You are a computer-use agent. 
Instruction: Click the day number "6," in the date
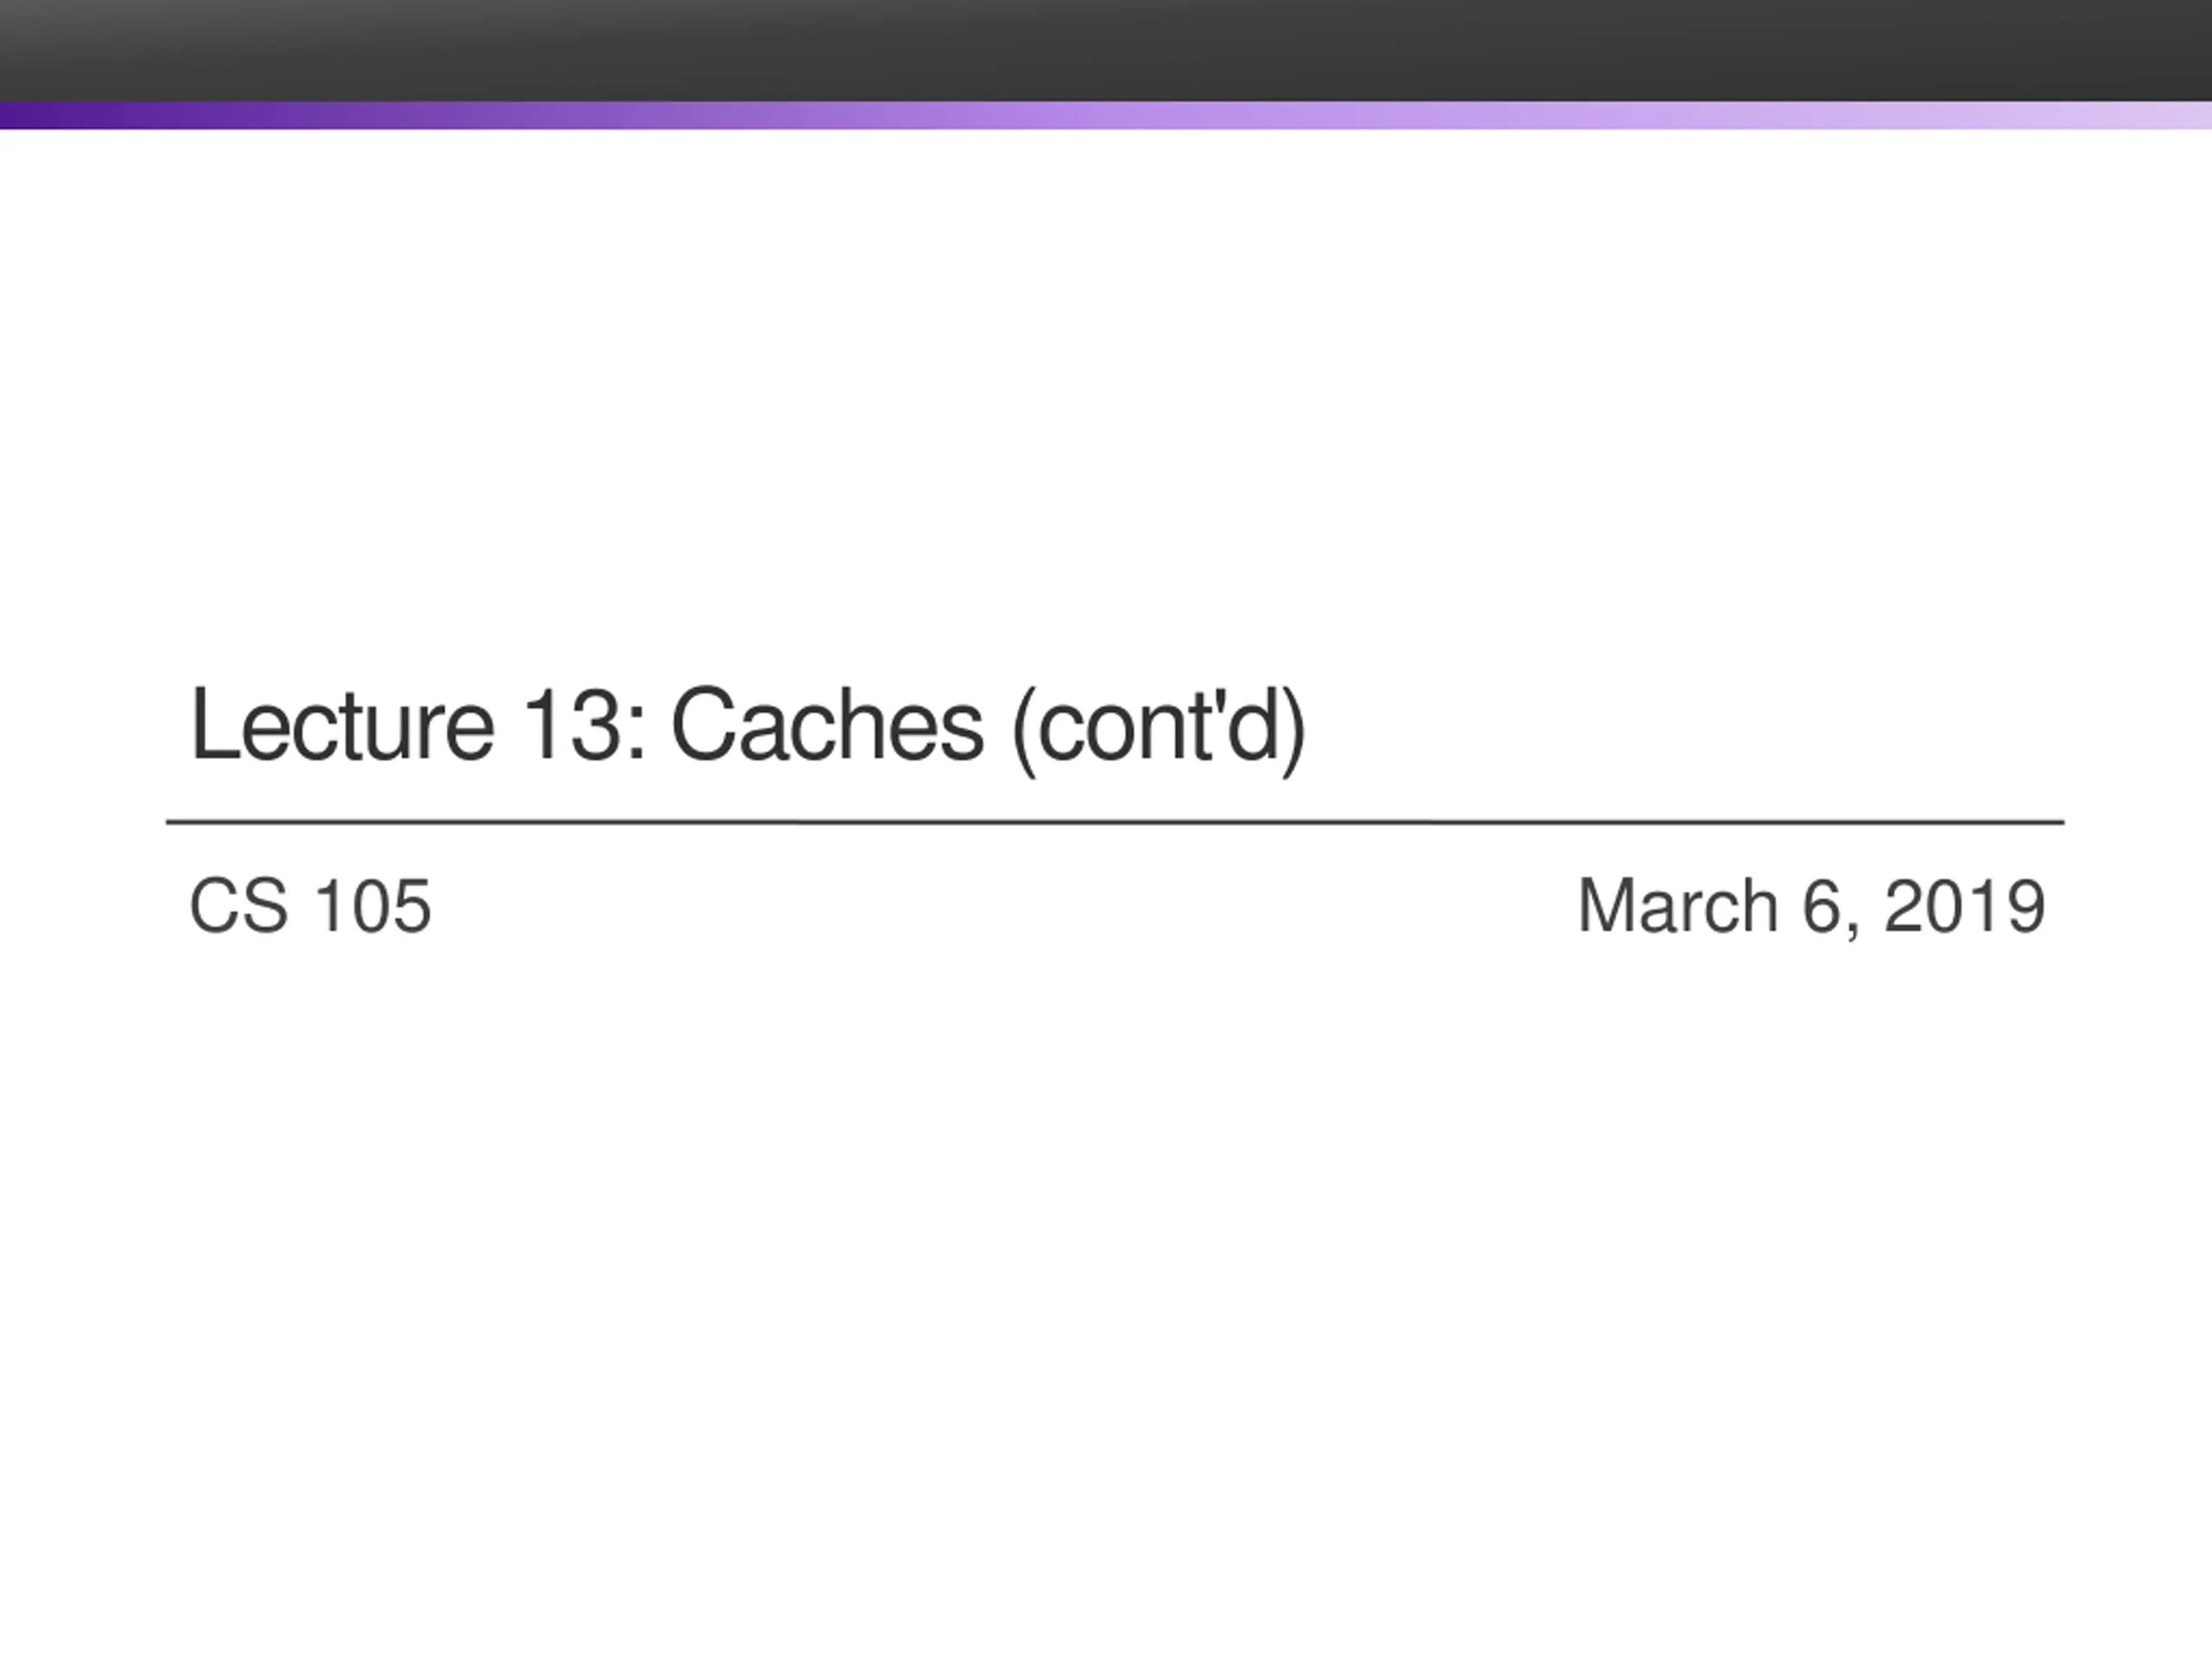(x=1831, y=908)
